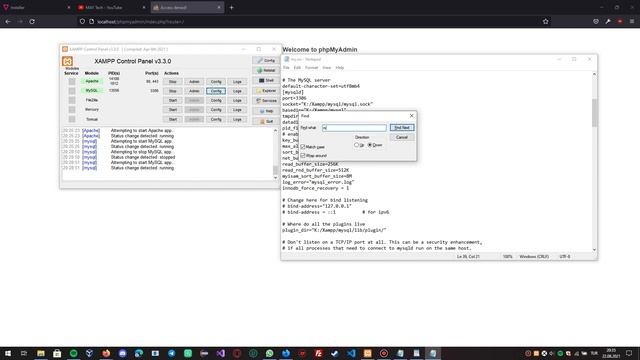Screen dimensions: 640x360
Task: Uncheck Match case in the Find dialog
Action: (303, 147)
